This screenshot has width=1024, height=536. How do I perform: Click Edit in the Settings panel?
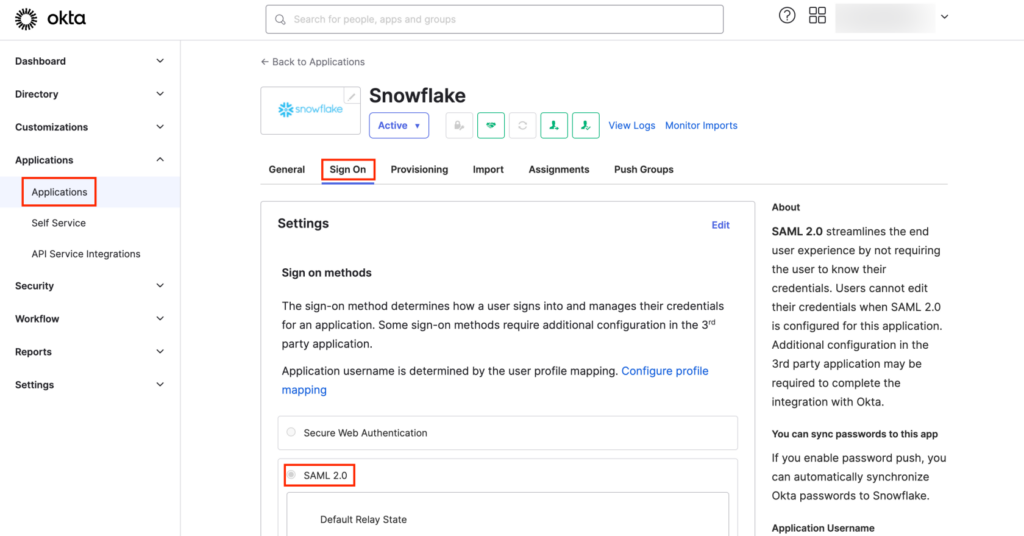point(720,225)
